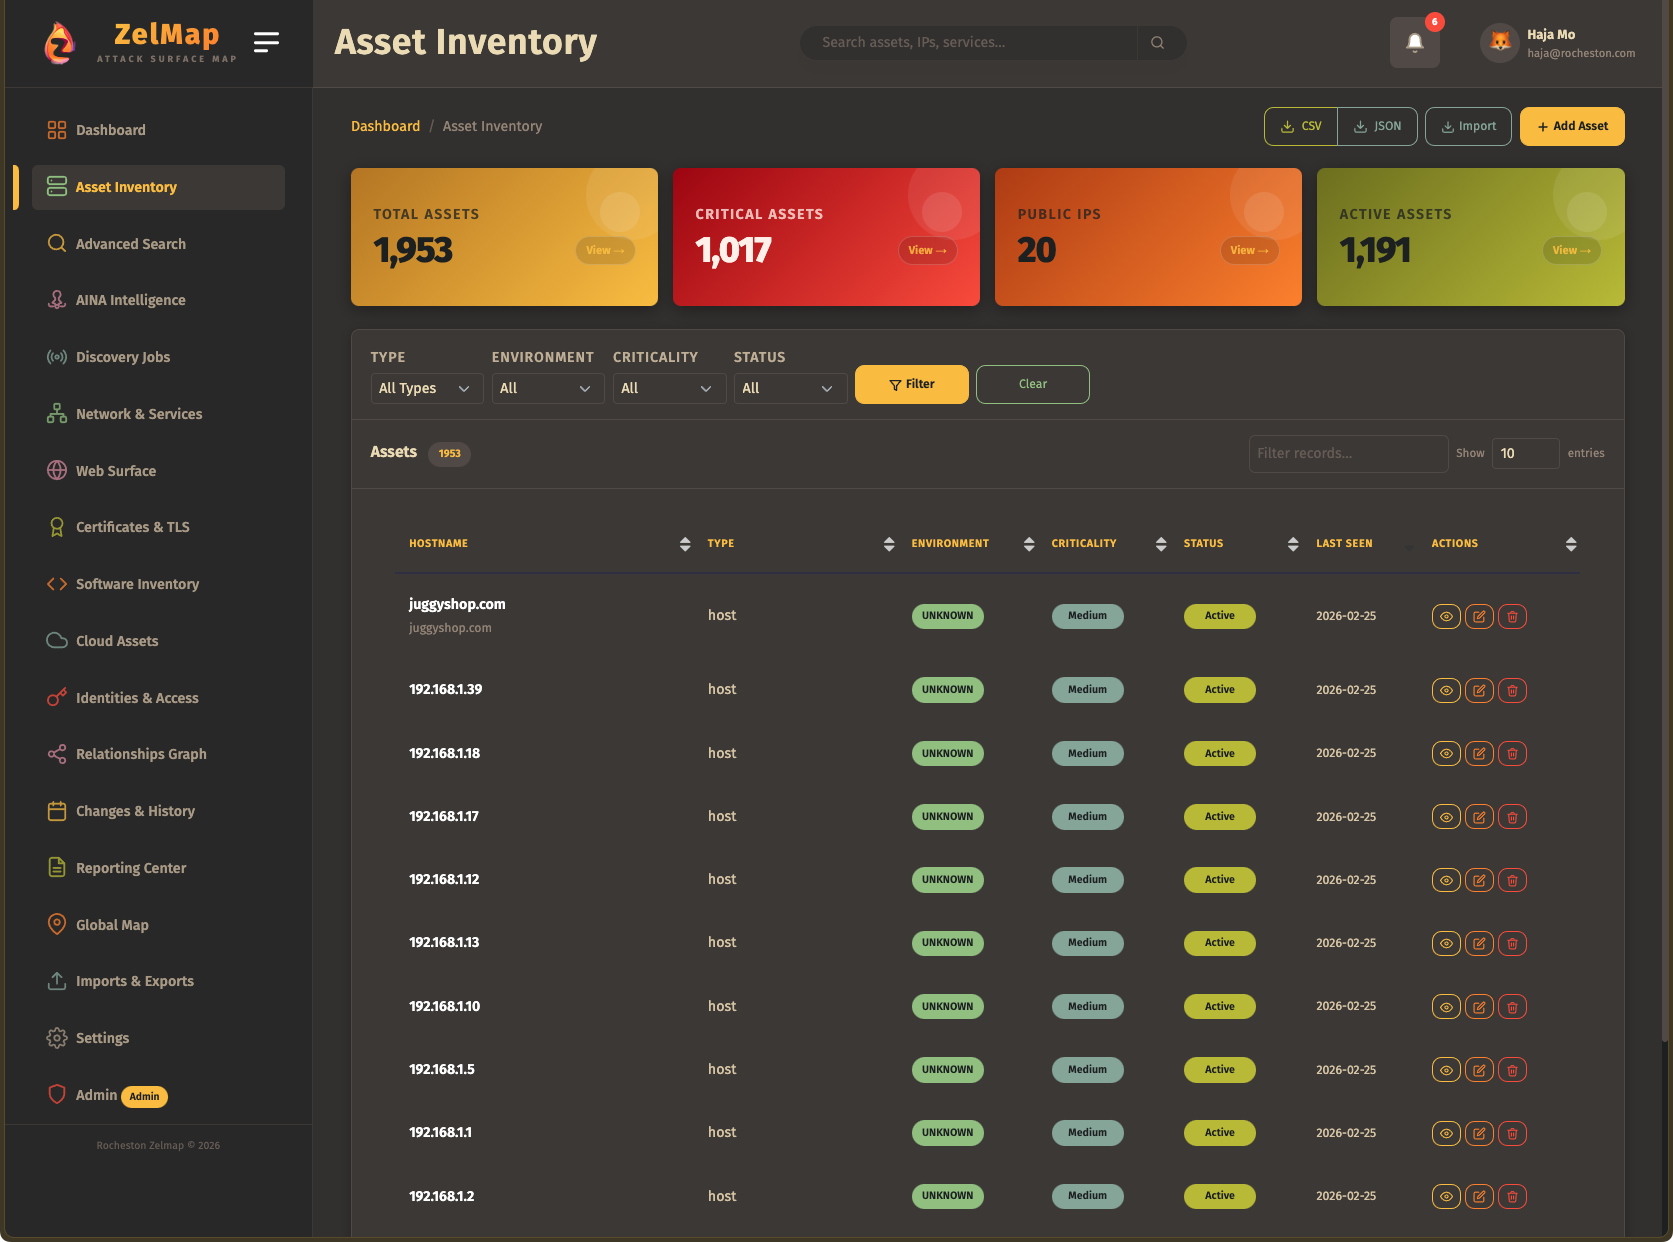The image size is (1673, 1242).
Task: Go to Relationships Graph in sidebar
Action: [141, 754]
